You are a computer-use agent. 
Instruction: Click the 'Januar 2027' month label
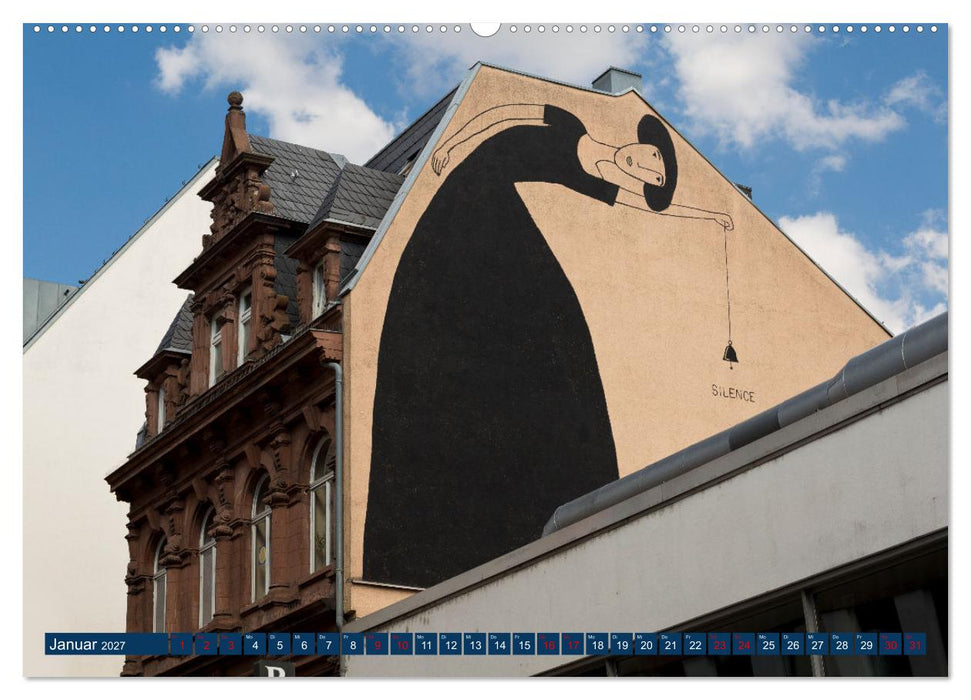click(x=87, y=644)
